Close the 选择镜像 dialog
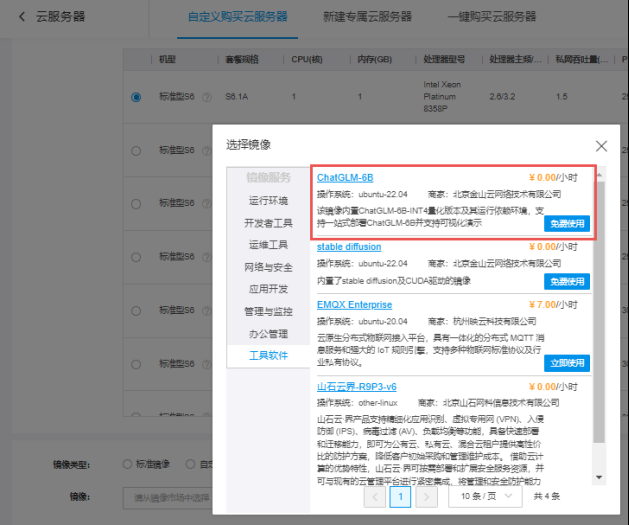Screen dimensions: 629x525 [601, 146]
